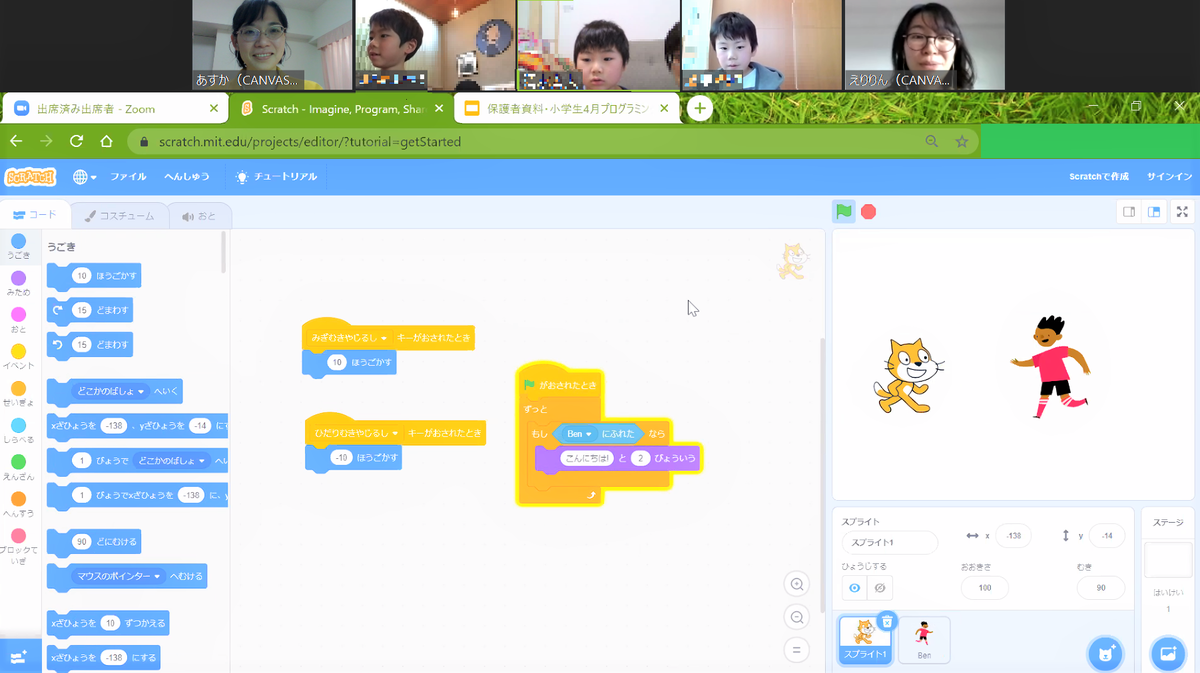This screenshot has height=673, width=1200.
Task: Select the みため purple category swatch
Action: click(x=18, y=278)
